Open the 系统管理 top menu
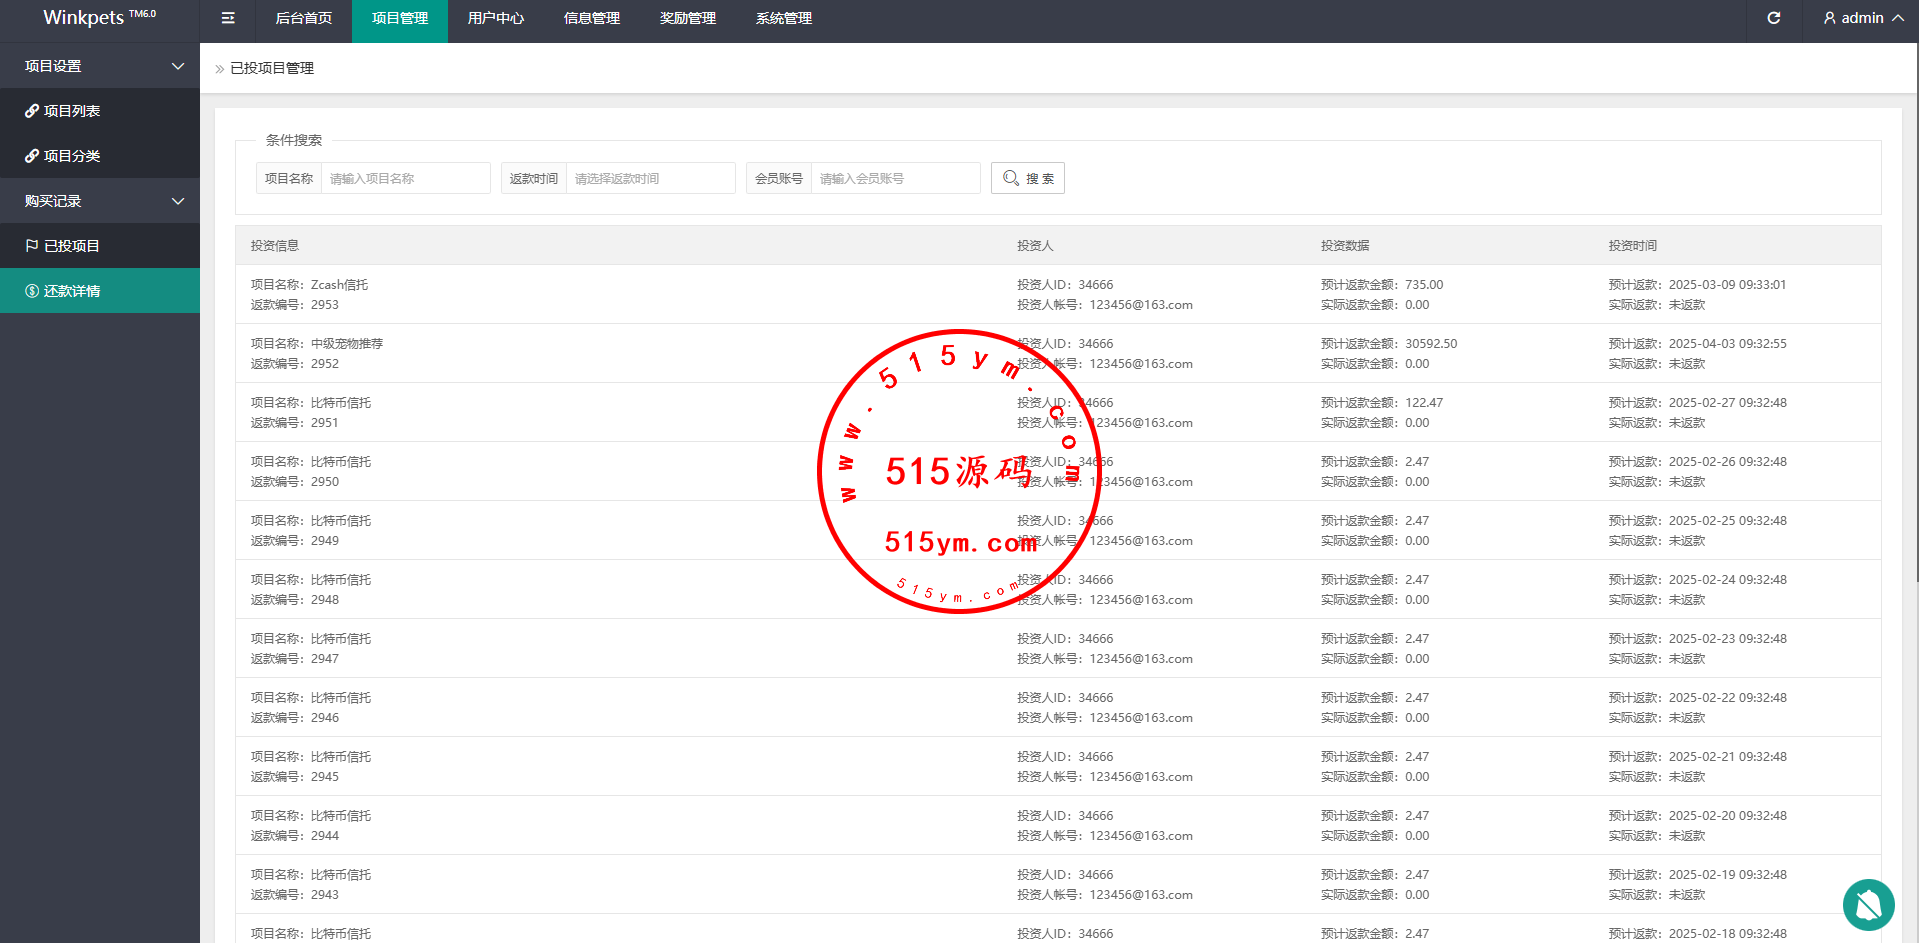This screenshot has height=943, width=1919. tap(783, 18)
